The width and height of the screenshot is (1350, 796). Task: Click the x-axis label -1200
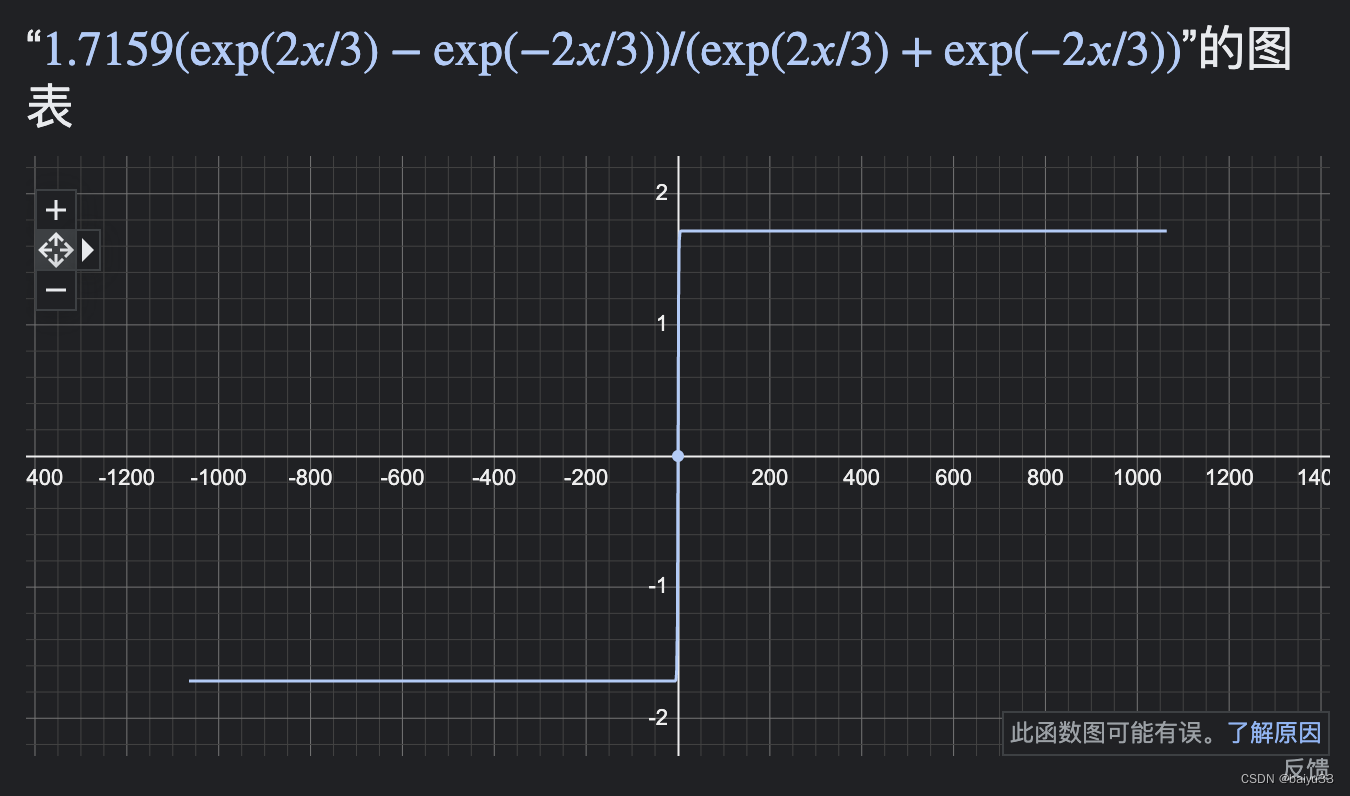pos(126,477)
